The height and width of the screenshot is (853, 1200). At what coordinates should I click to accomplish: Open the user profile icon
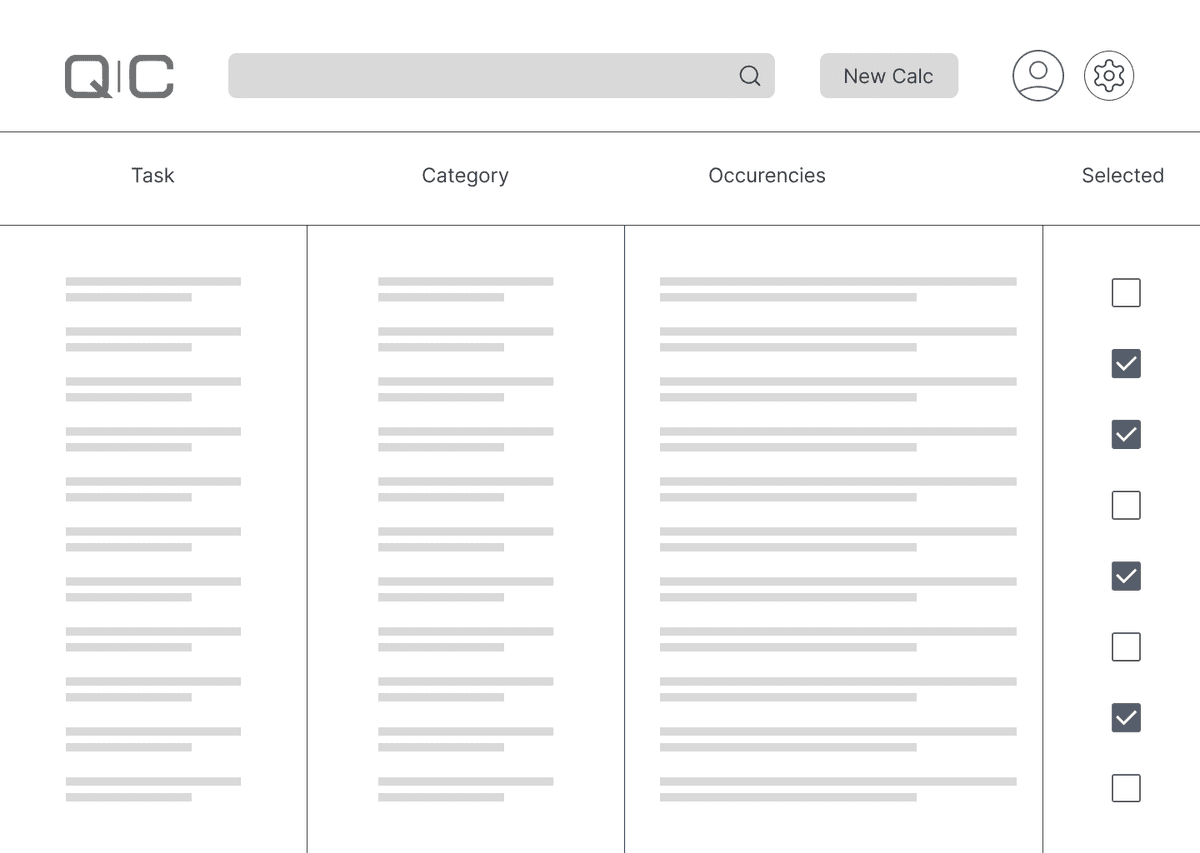pos(1038,76)
